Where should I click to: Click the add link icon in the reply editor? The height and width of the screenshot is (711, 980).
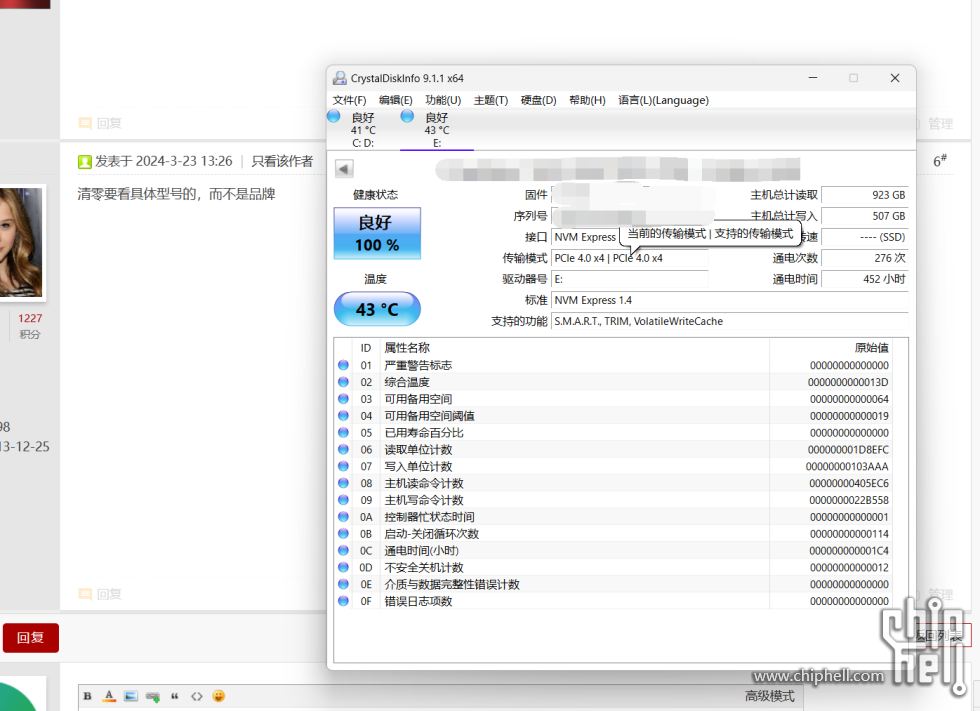(152, 696)
